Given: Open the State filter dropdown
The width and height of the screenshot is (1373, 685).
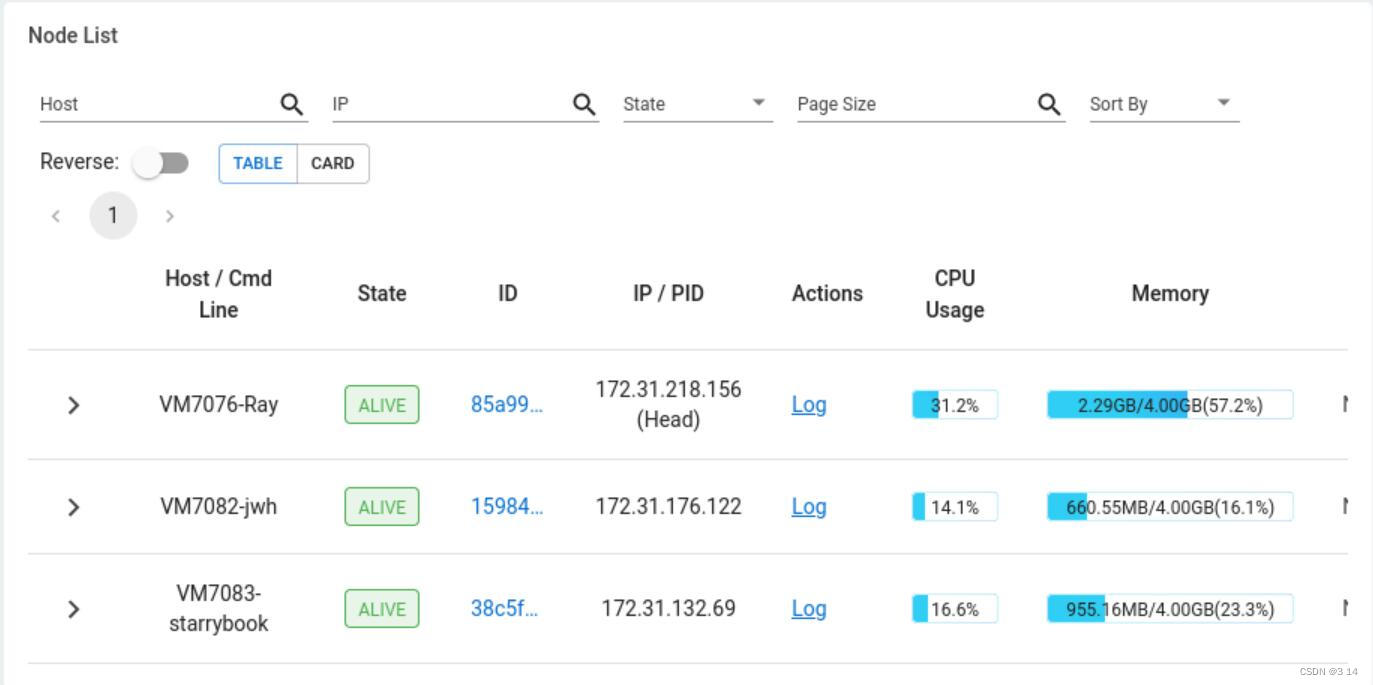Looking at the screenshot, I should (757, 103).
